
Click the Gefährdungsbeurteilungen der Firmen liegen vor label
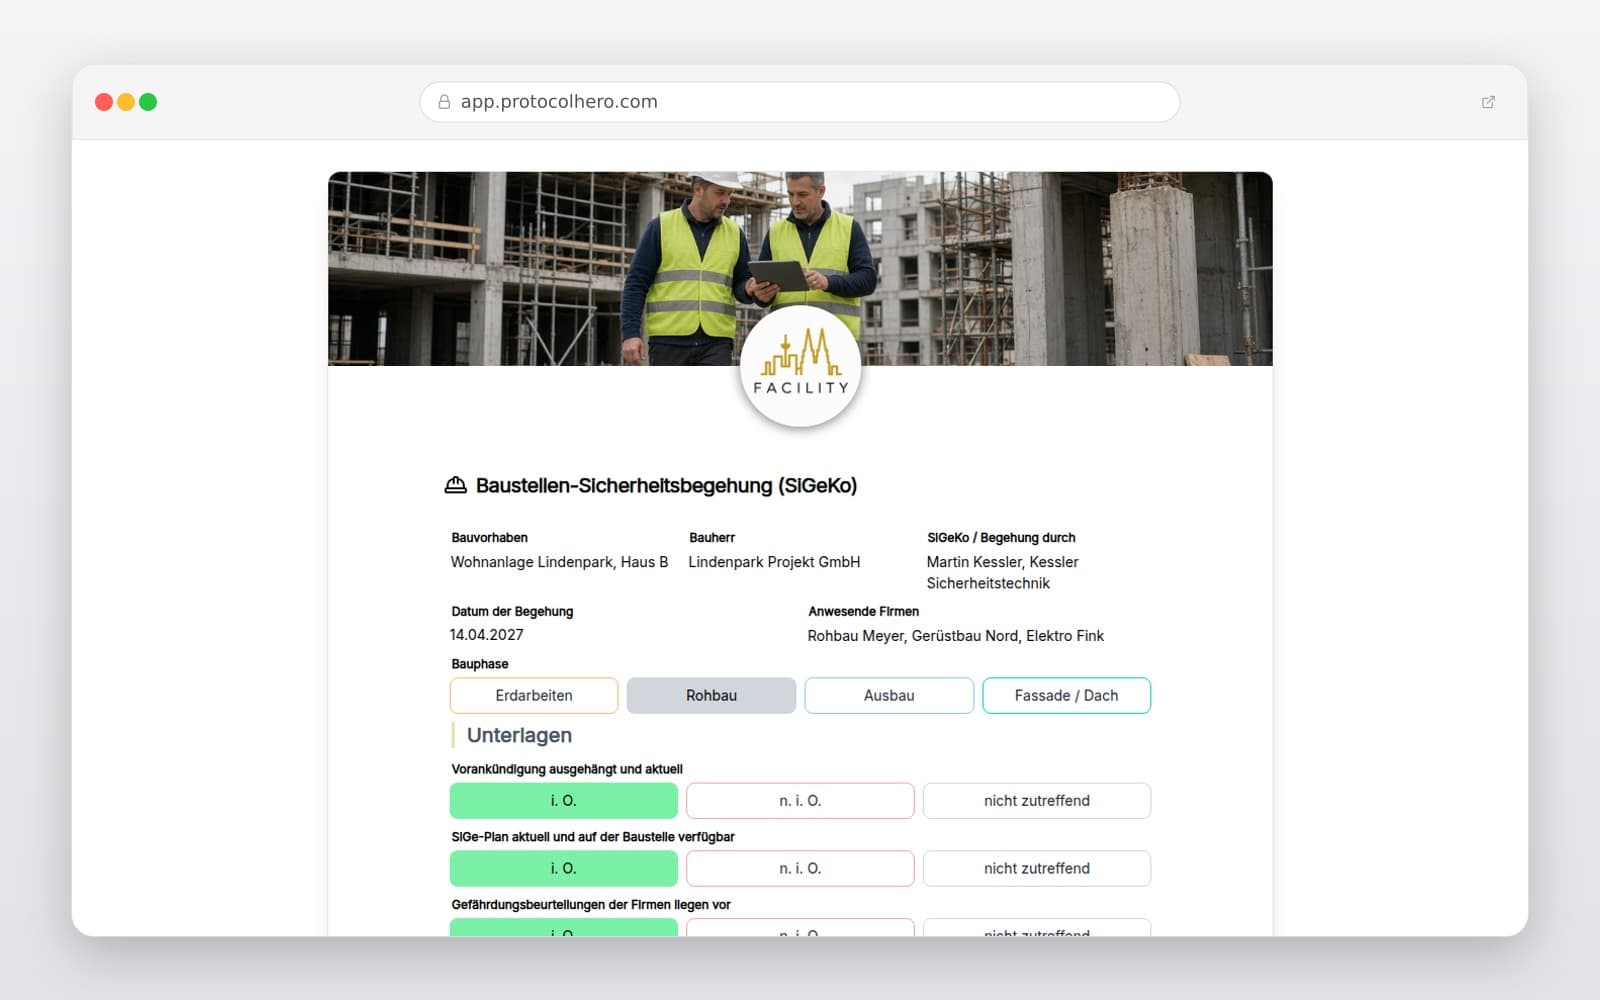coord(591,905)
